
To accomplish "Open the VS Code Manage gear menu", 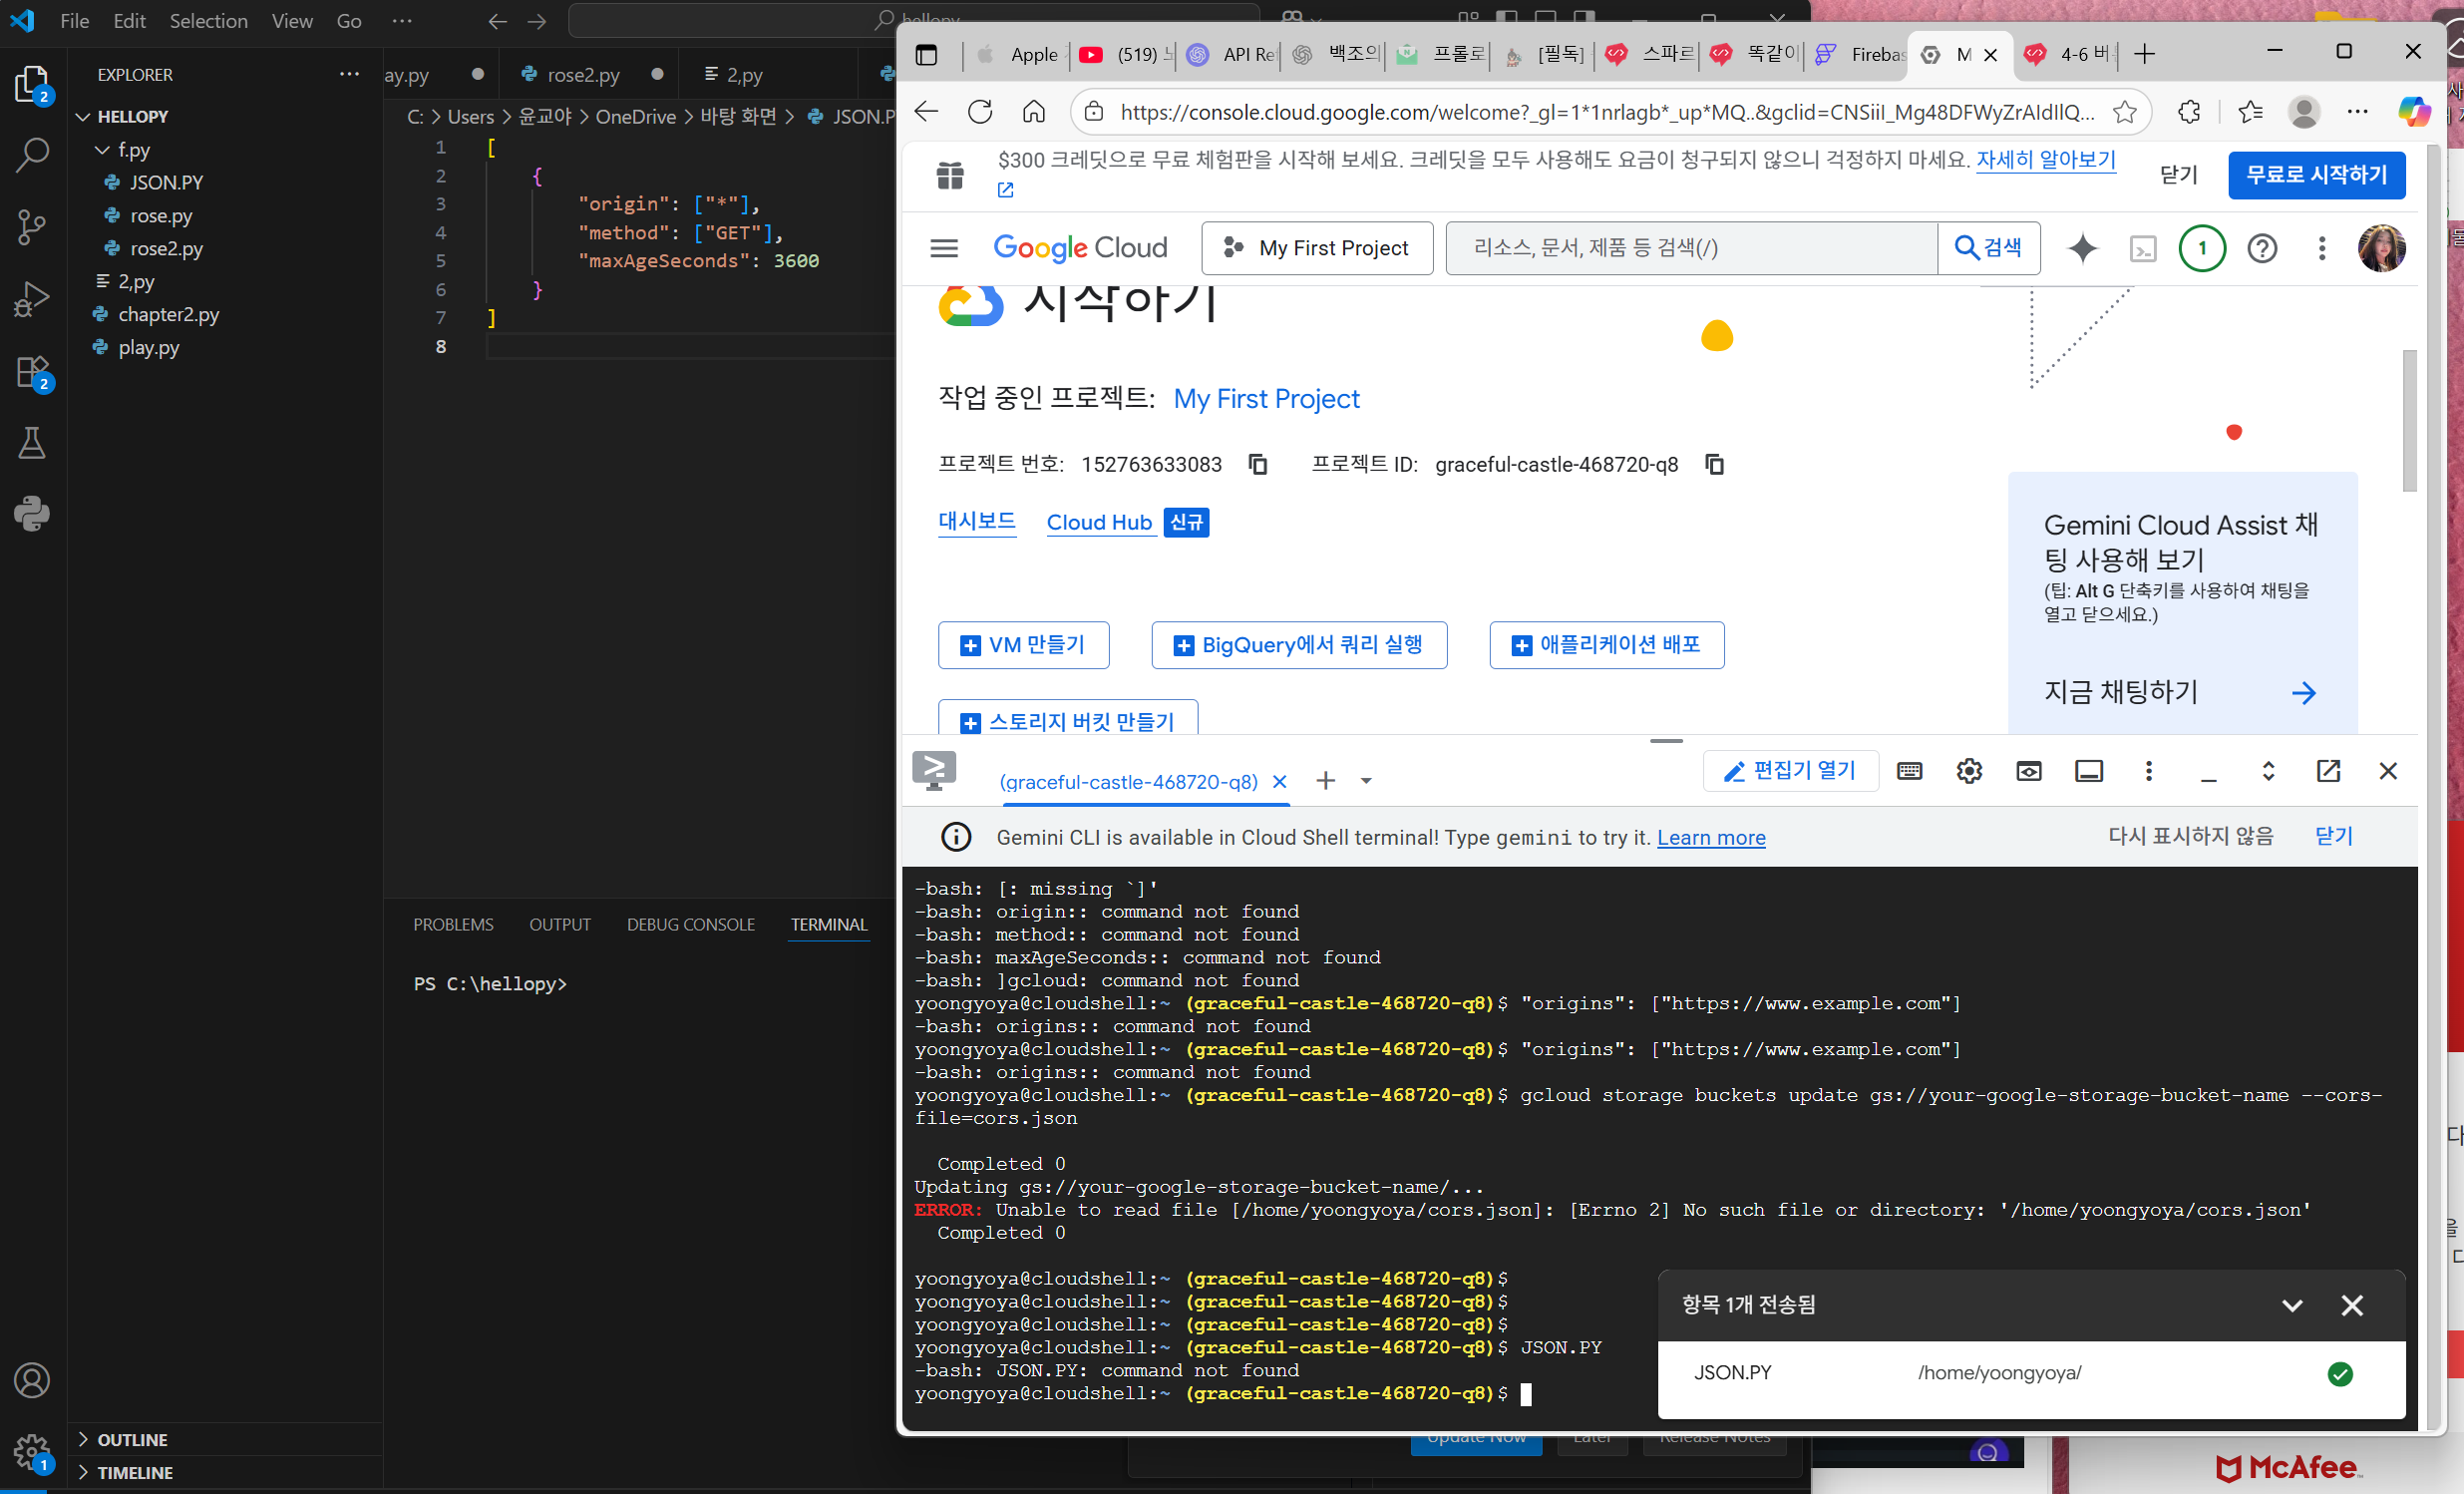I will pos(32,1451).
